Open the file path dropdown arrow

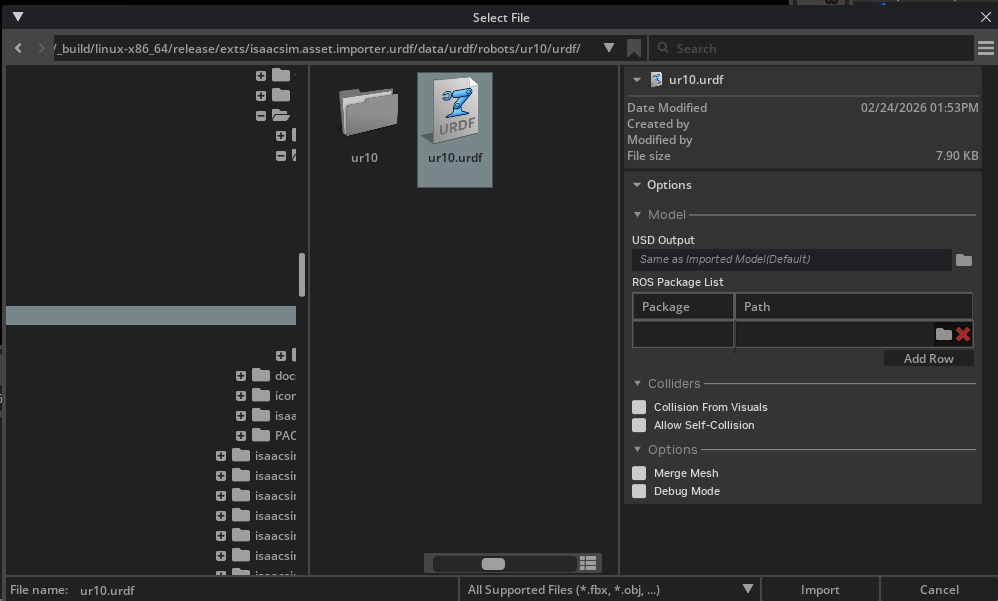608,47
